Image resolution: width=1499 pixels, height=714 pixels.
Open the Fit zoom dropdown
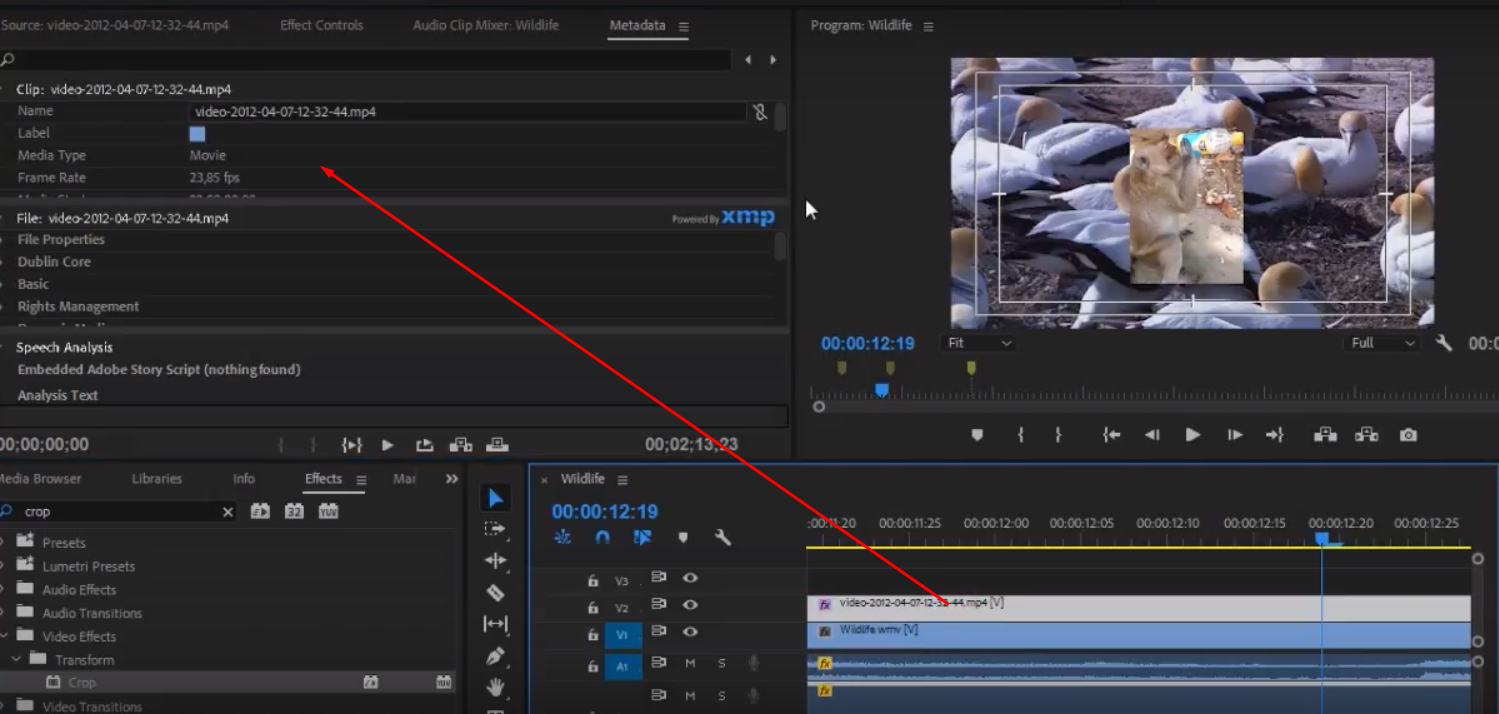pos(978,343)
